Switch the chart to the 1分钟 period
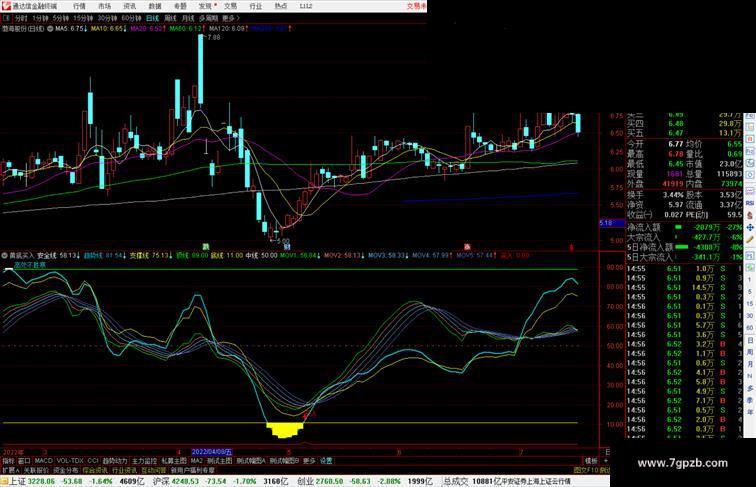The width and height of the screenshot is (756, 487). [40, 18]
